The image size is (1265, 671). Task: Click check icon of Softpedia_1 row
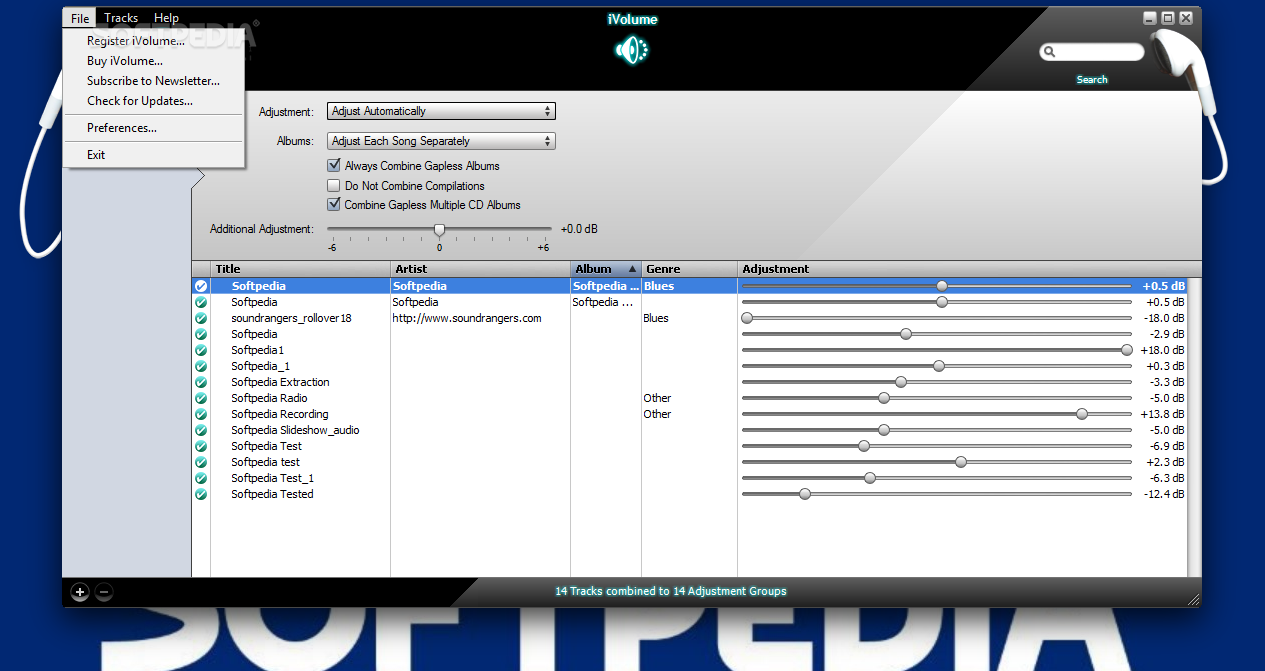click(x=201, y=366)
